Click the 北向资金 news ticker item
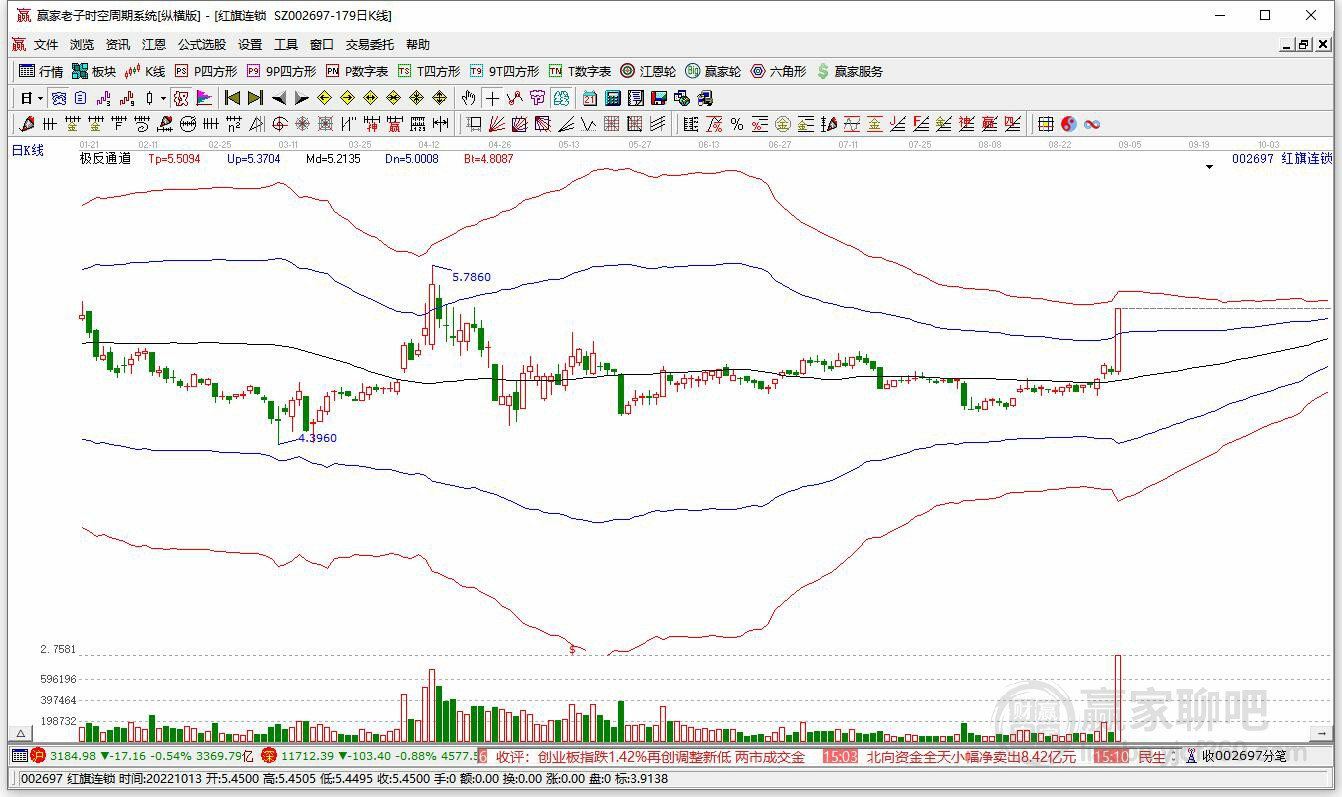The image size is (1342, 797). tap(971, 757)
